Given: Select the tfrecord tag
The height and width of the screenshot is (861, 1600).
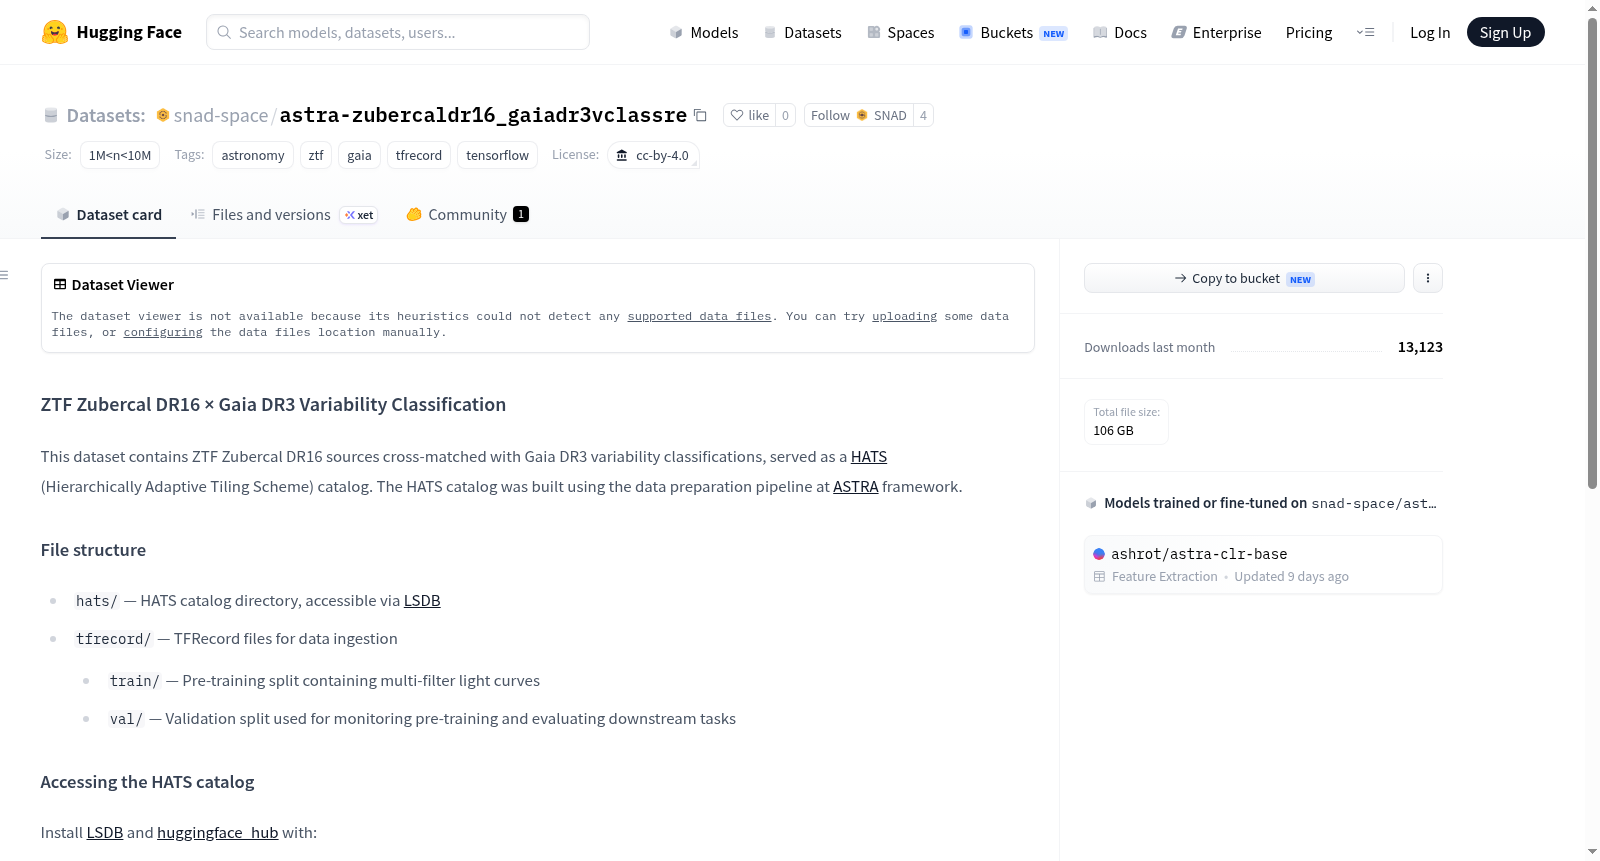Looking at the screenshot, I should 419,155.
